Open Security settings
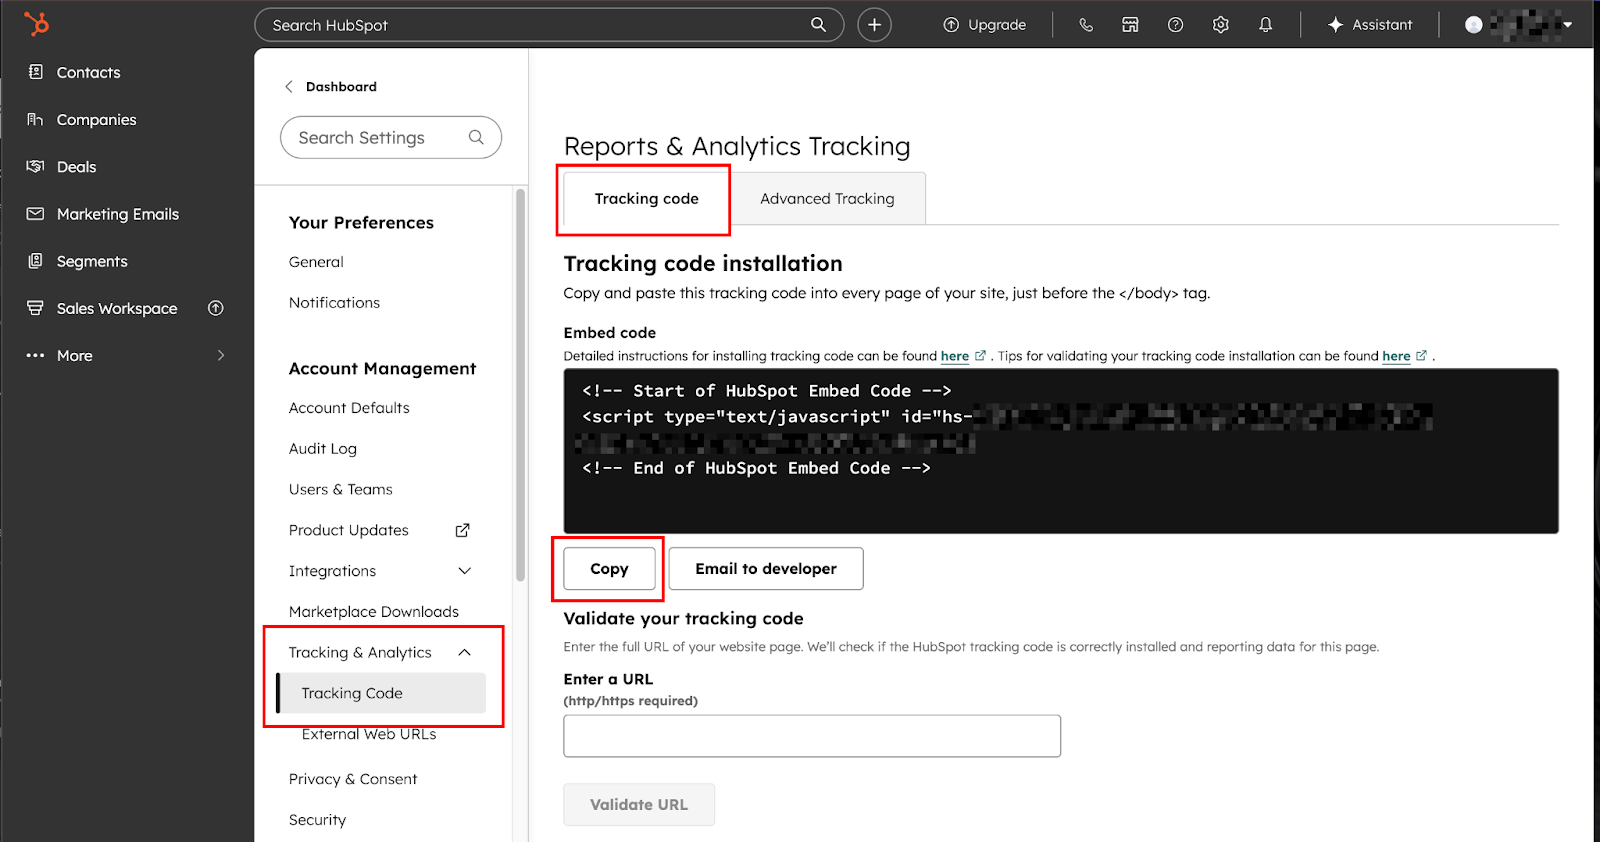 (x=317, y=820)
